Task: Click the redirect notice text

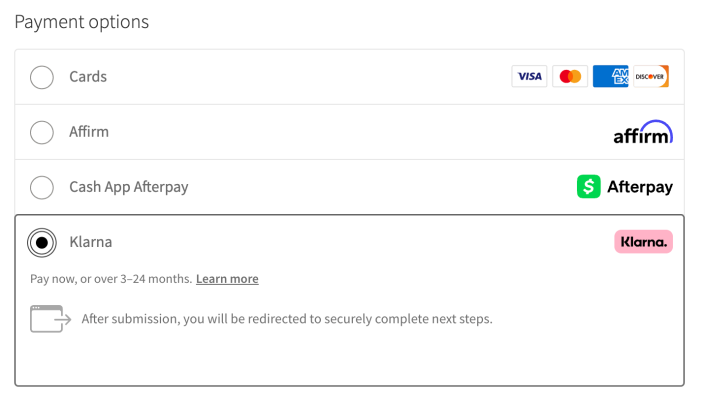Action: click(x=287, y=319)
